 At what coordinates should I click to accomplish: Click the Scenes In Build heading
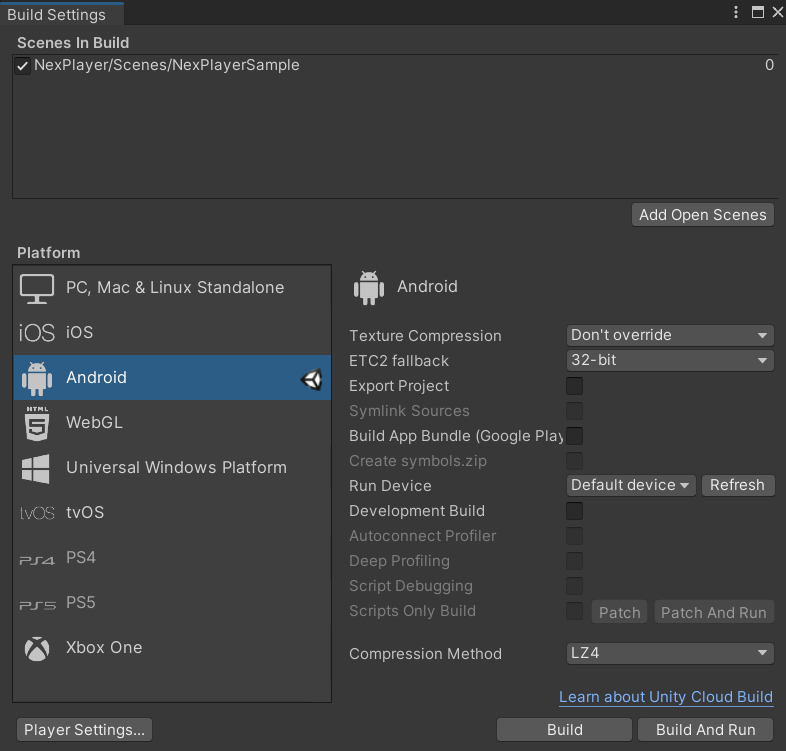click(x=73, y=43)
